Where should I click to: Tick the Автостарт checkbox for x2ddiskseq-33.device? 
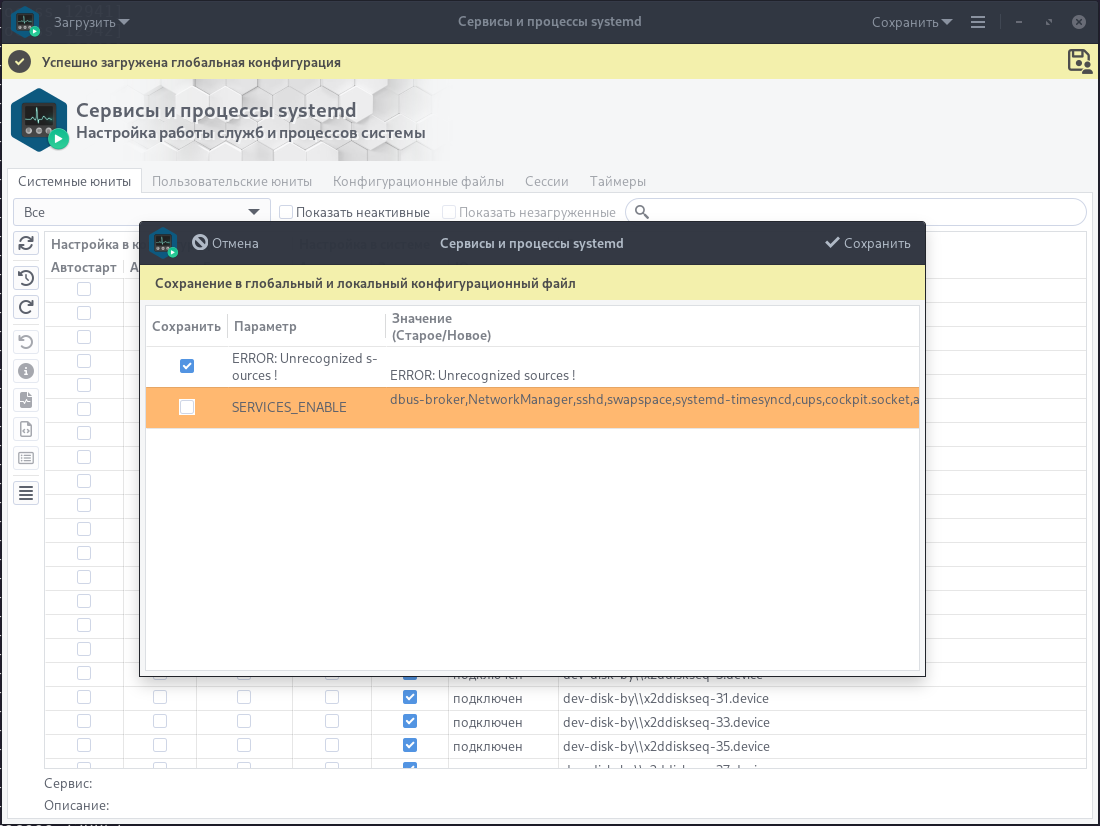coord(84,721)
